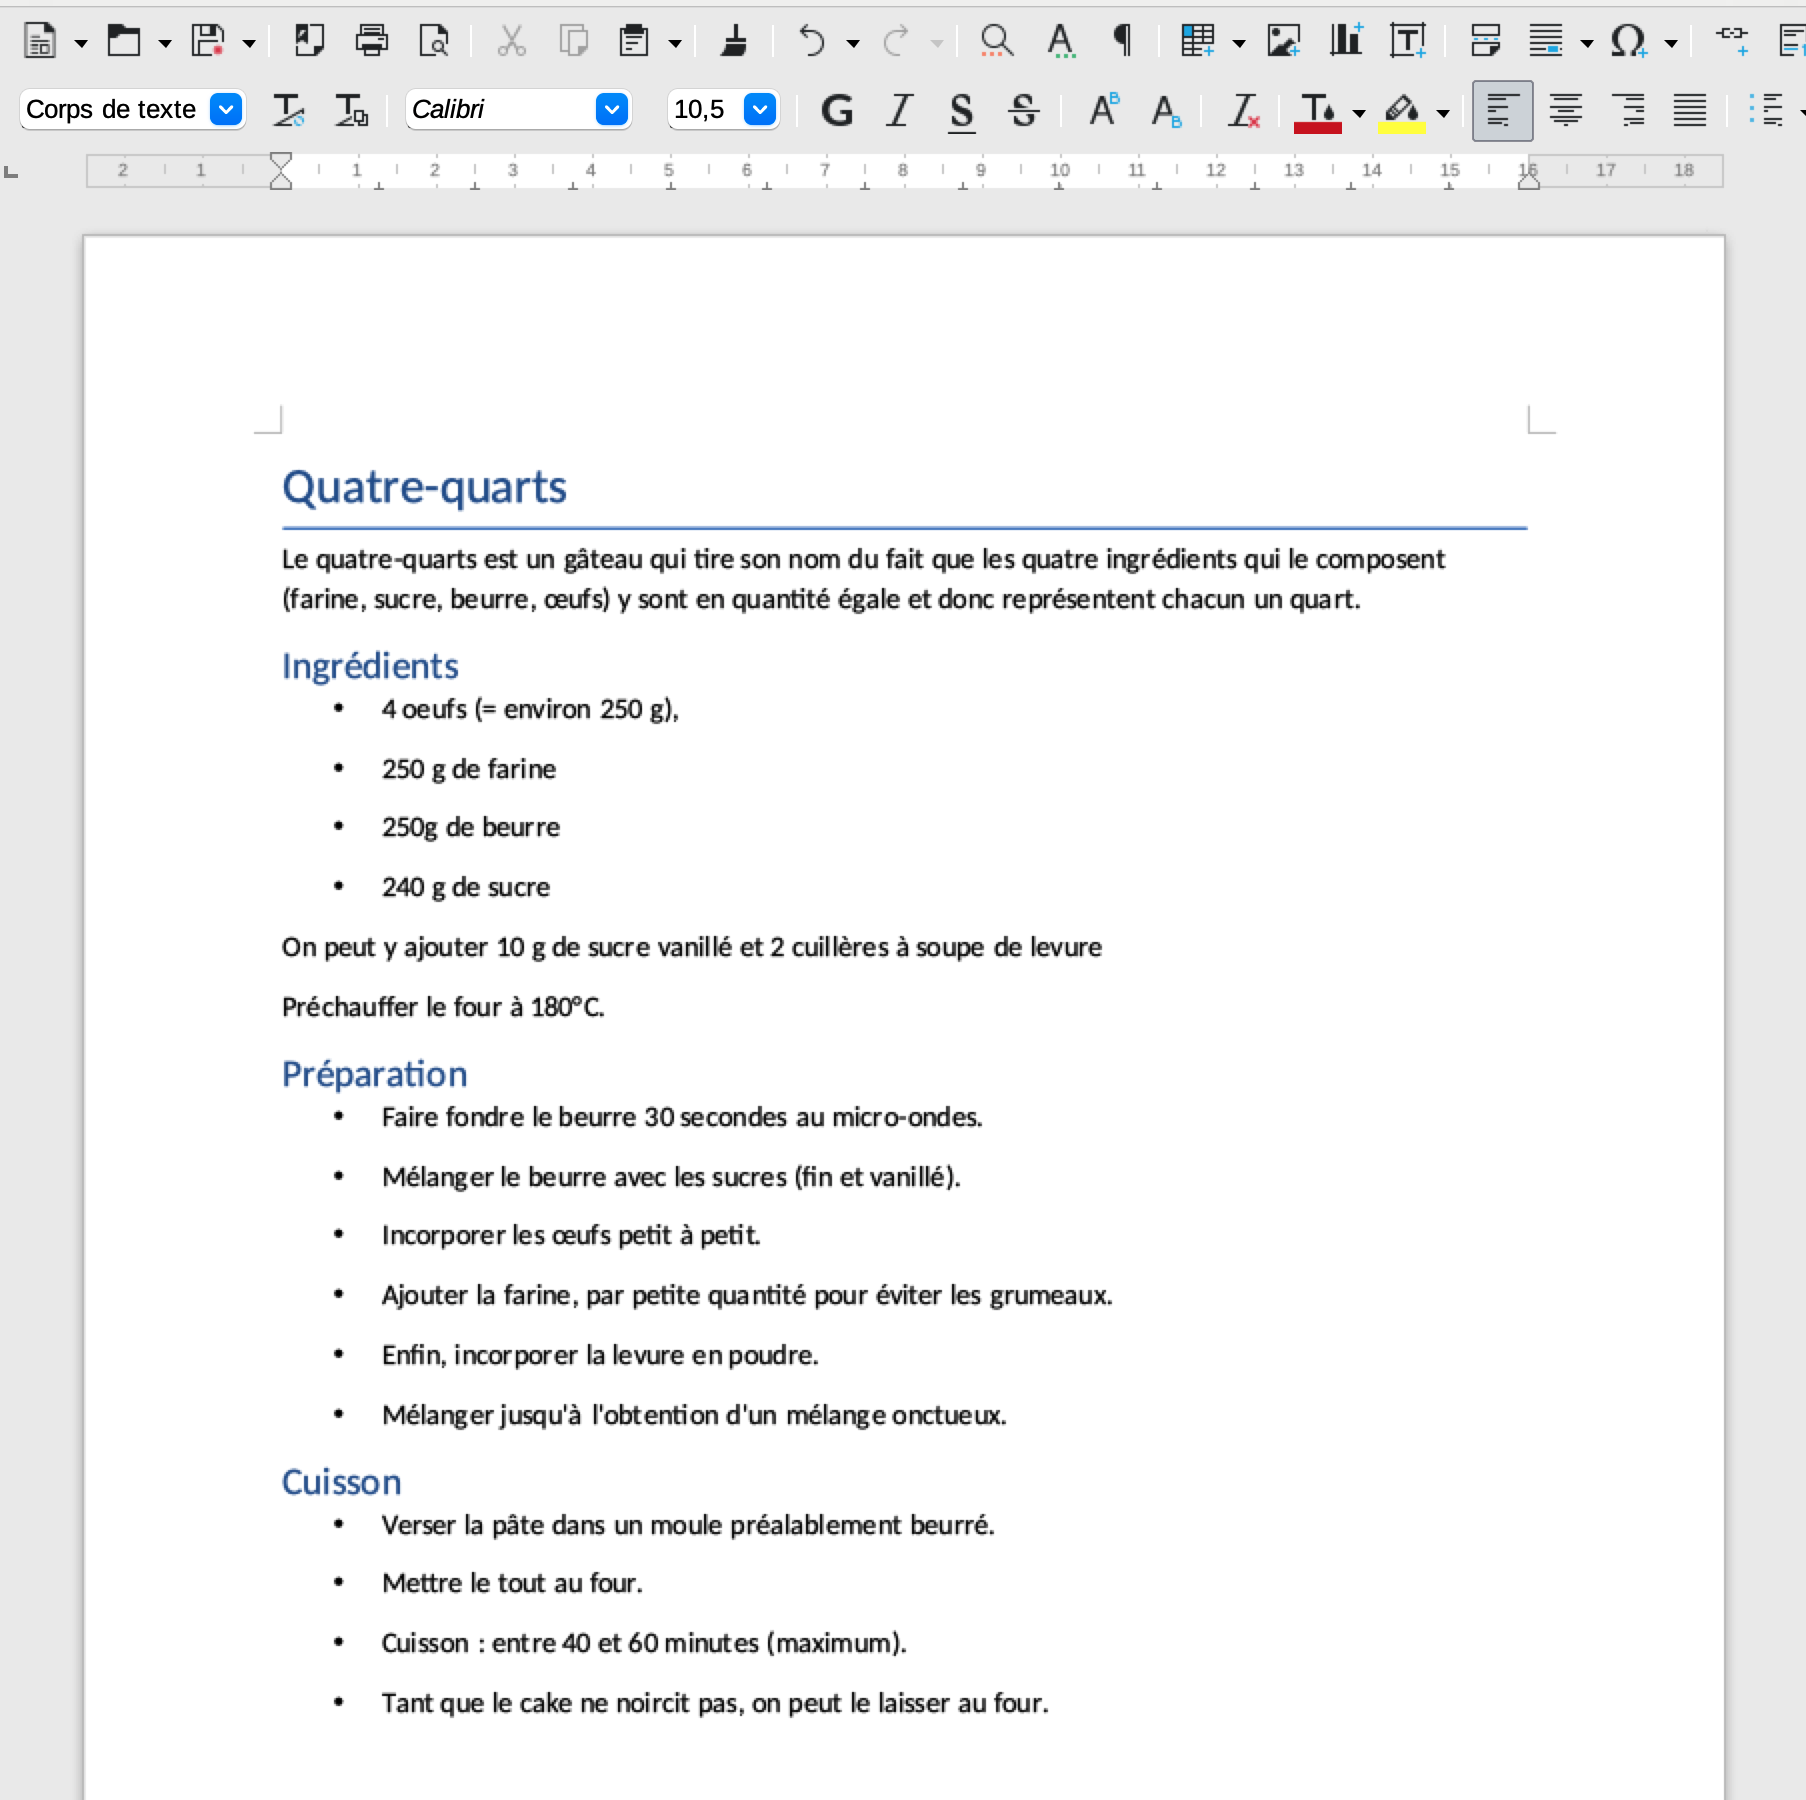Click the '250 g de farine' list item

469,769
